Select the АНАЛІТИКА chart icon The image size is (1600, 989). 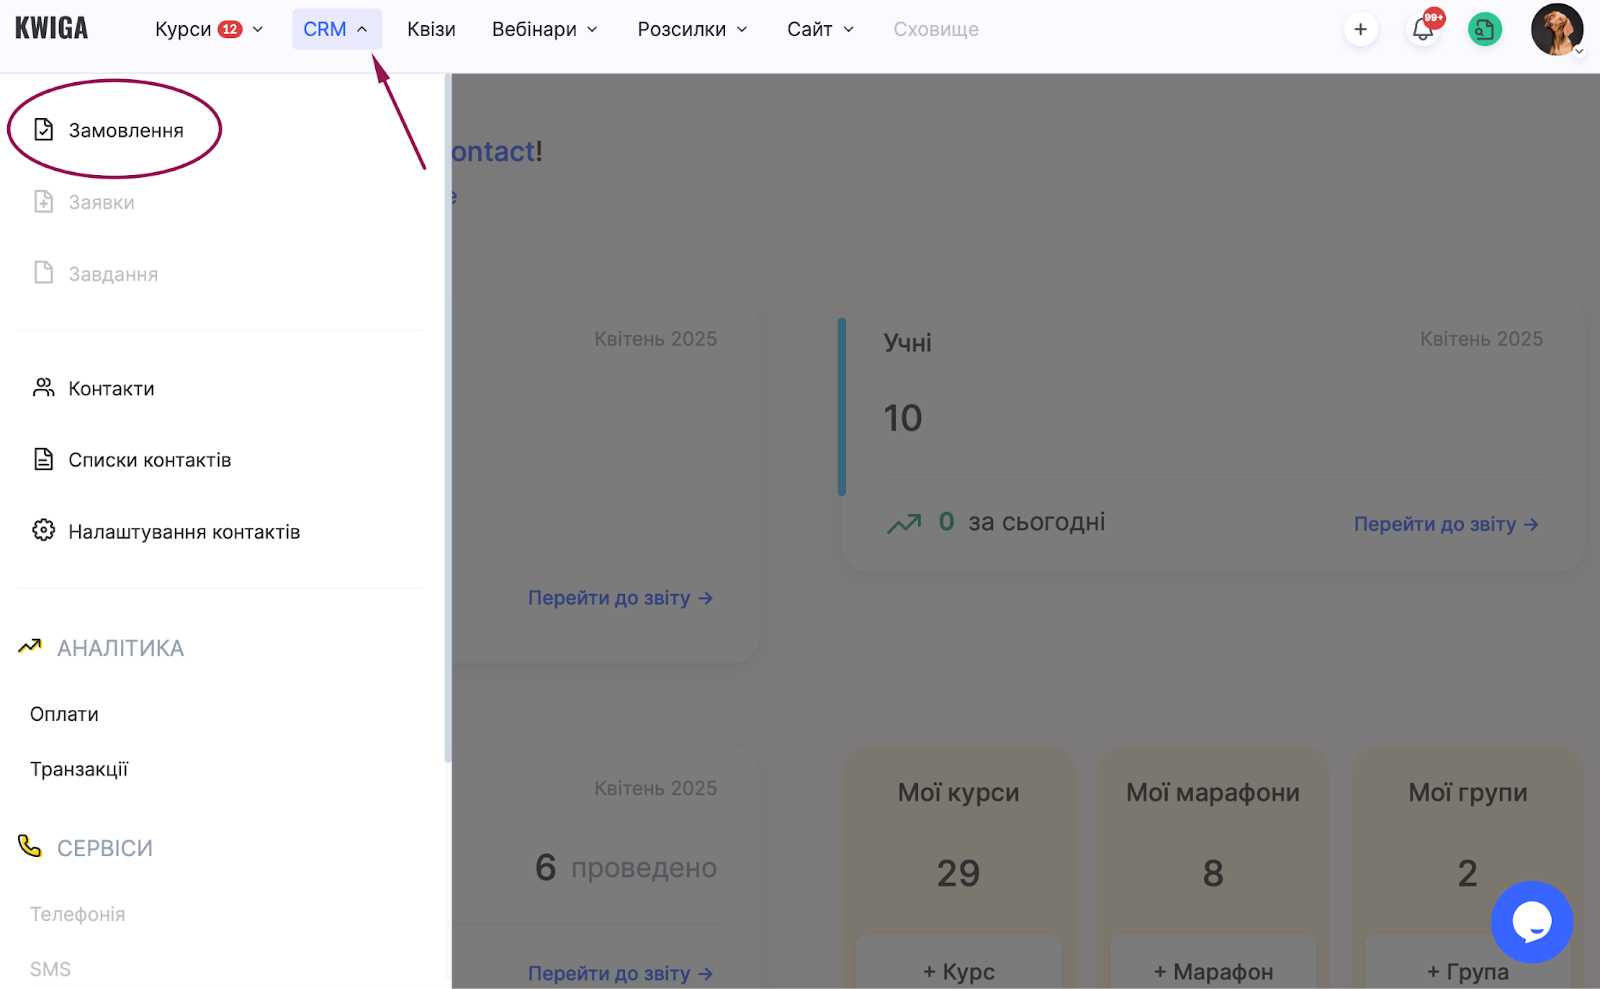click(x=30, y=646)
